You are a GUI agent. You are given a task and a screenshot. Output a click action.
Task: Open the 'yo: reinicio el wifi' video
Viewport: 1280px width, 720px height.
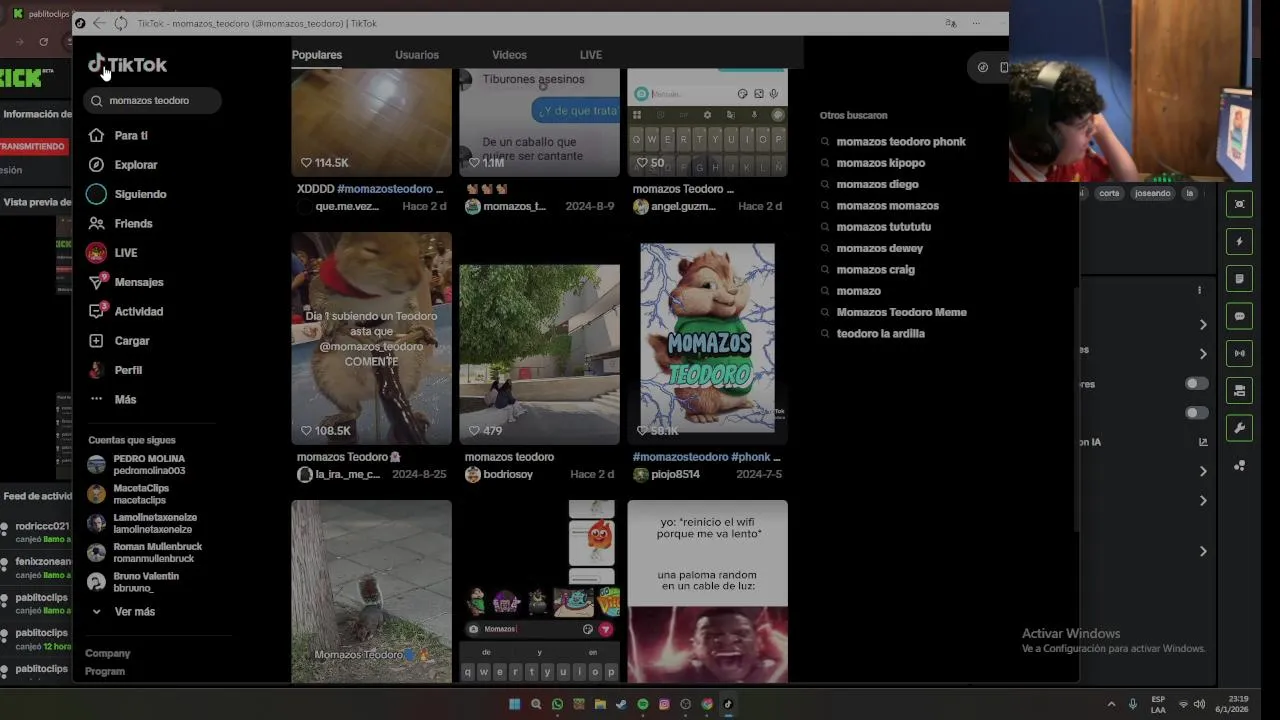coord(708,591)
